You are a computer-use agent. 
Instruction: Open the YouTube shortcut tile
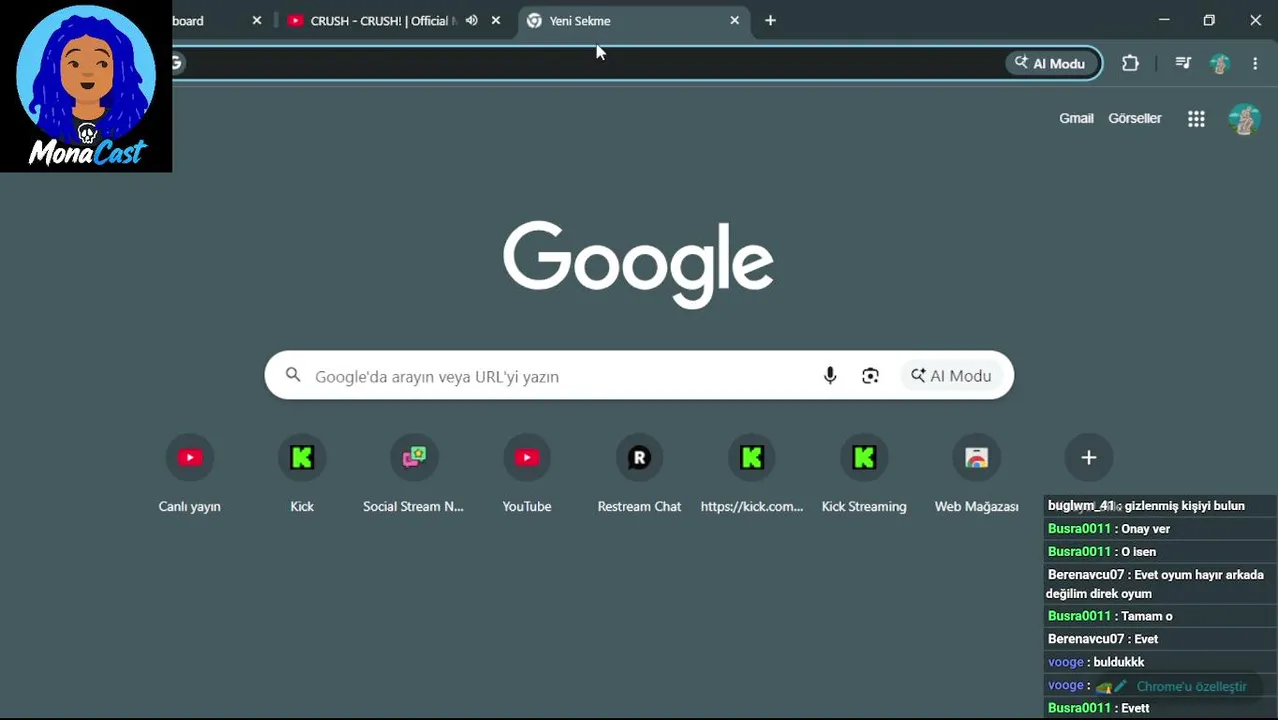527,476
